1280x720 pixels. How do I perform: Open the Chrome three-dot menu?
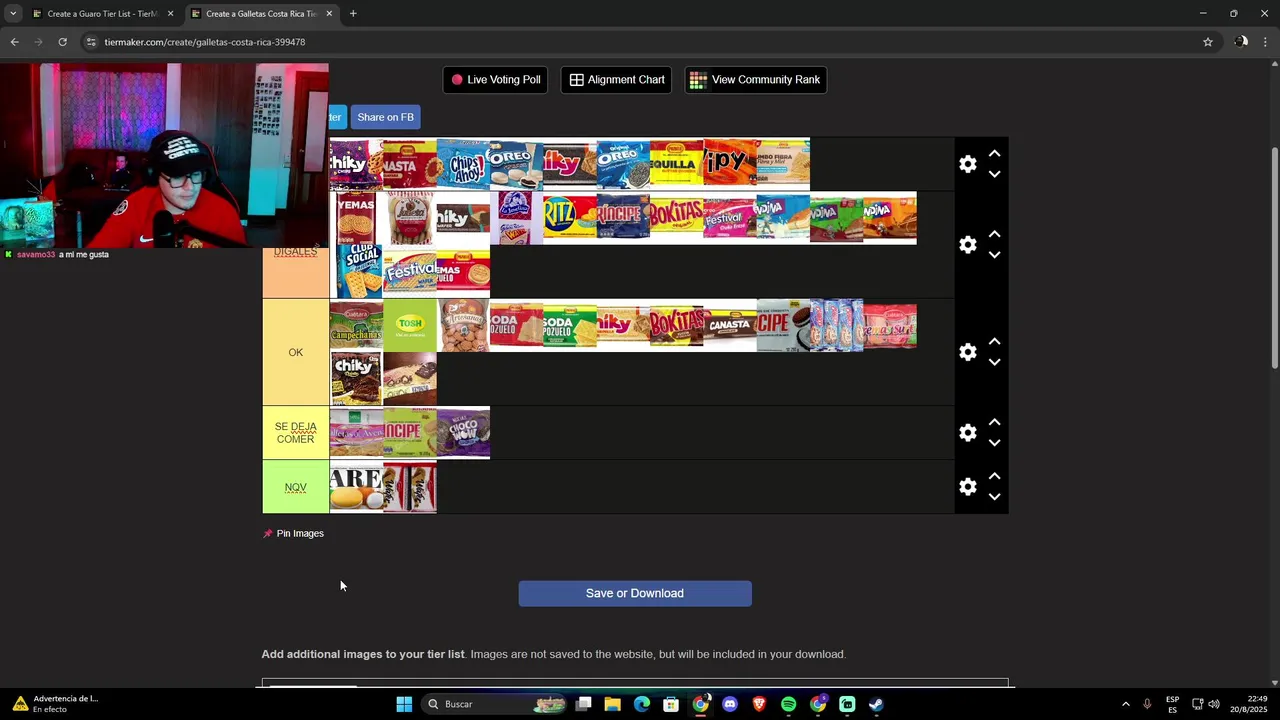[1266, 42]
